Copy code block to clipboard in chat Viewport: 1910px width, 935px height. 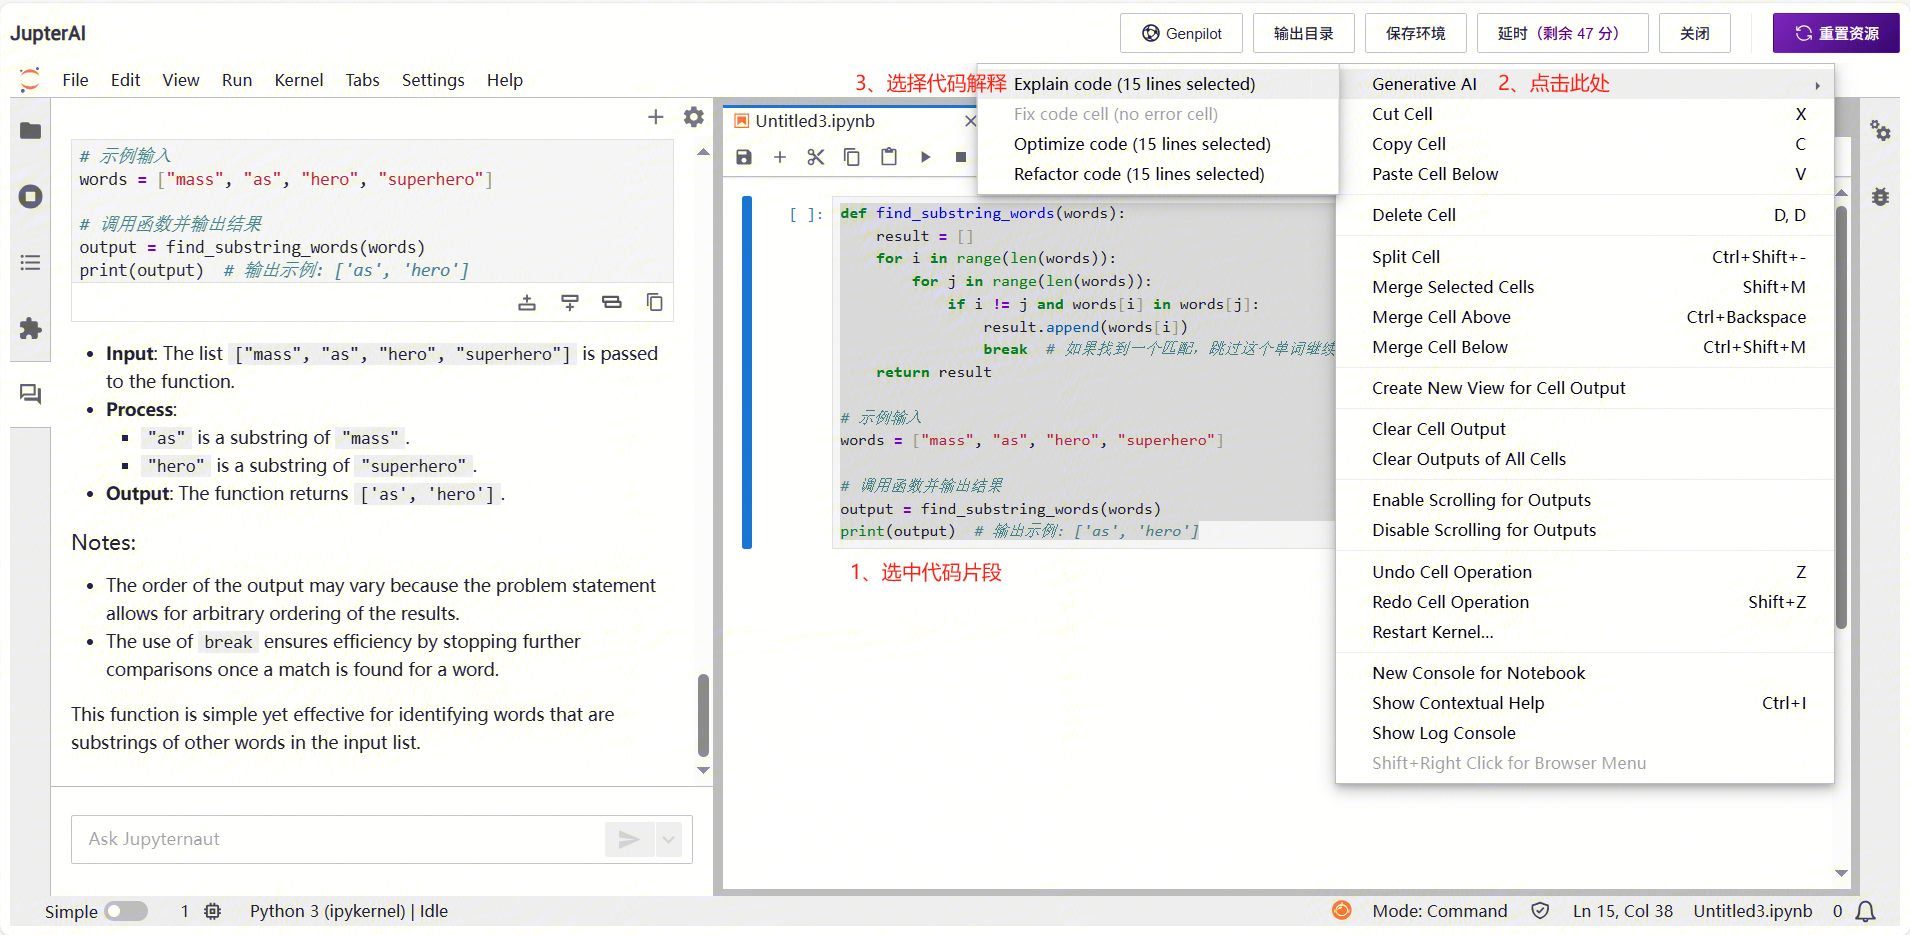655,302
